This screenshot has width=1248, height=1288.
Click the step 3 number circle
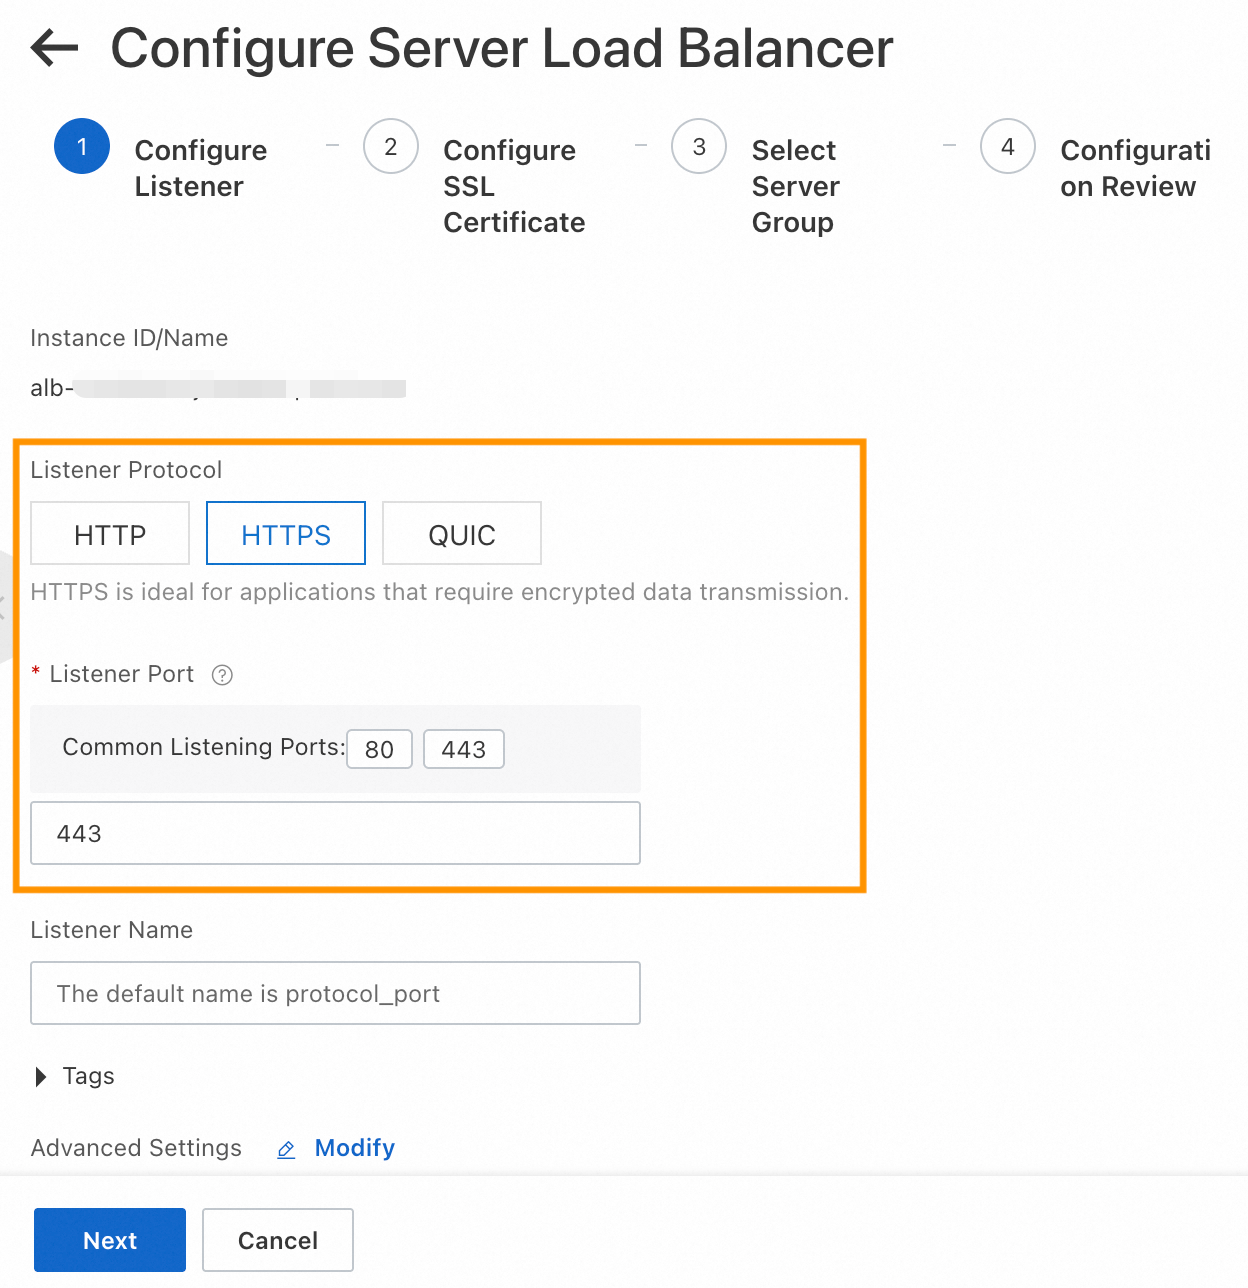[699, 147]
